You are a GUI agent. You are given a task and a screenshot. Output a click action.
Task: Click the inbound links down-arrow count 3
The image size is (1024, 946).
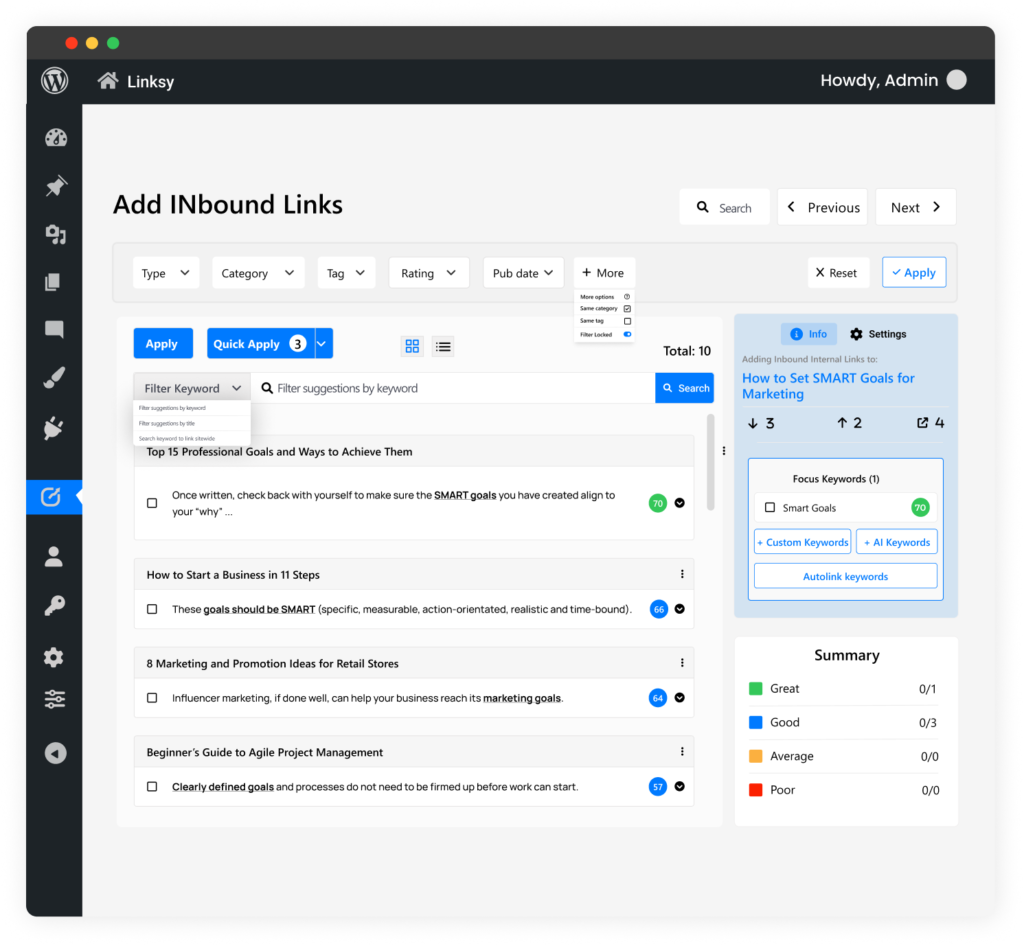[761, 423]
